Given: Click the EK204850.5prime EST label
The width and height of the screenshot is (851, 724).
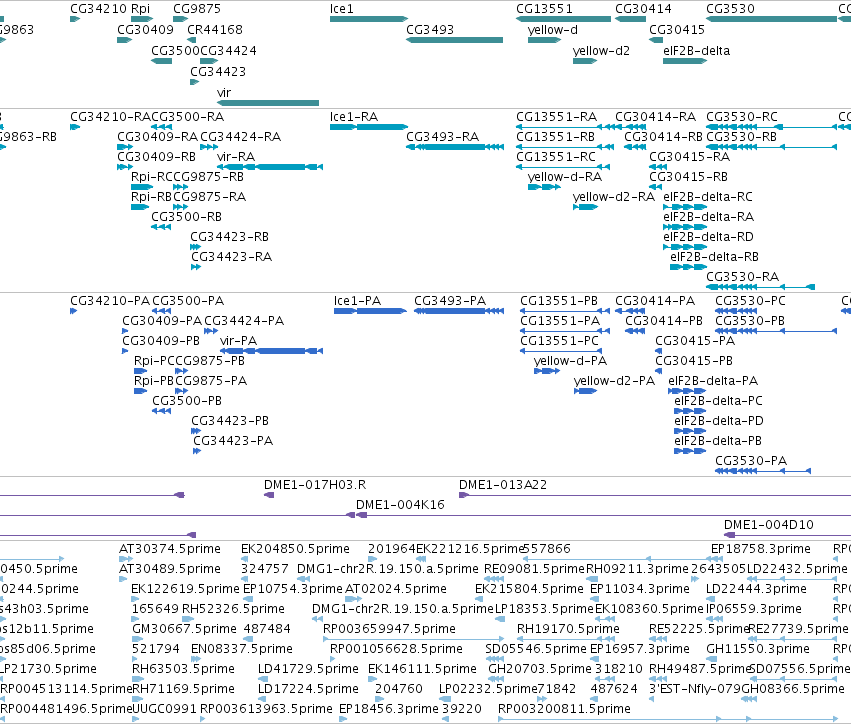Looking at the screenshot, I should pos(295,549).
